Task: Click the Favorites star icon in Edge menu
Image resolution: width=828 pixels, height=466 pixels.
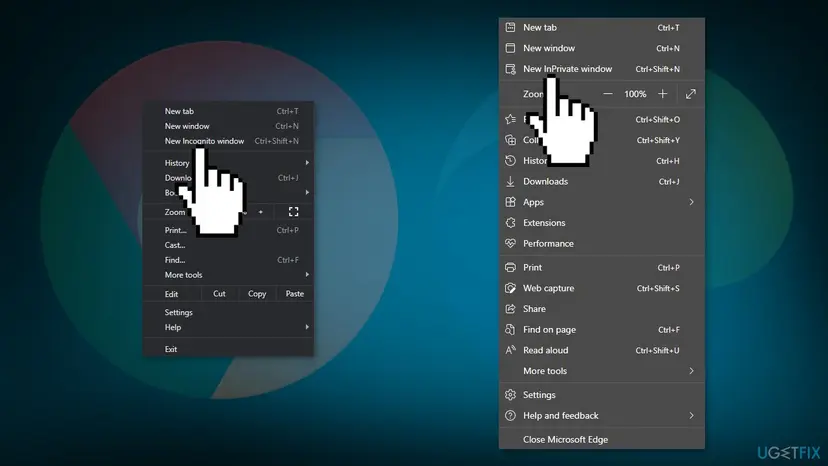Action: tap(510, 119)
